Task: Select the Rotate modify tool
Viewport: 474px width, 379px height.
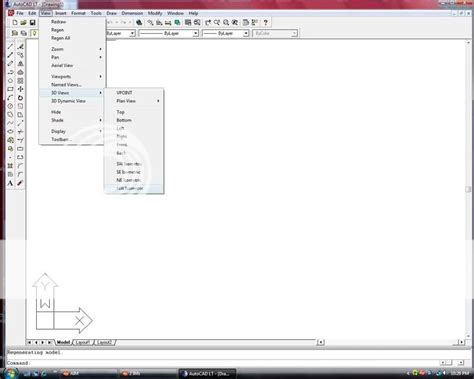Action: point(20,98)
